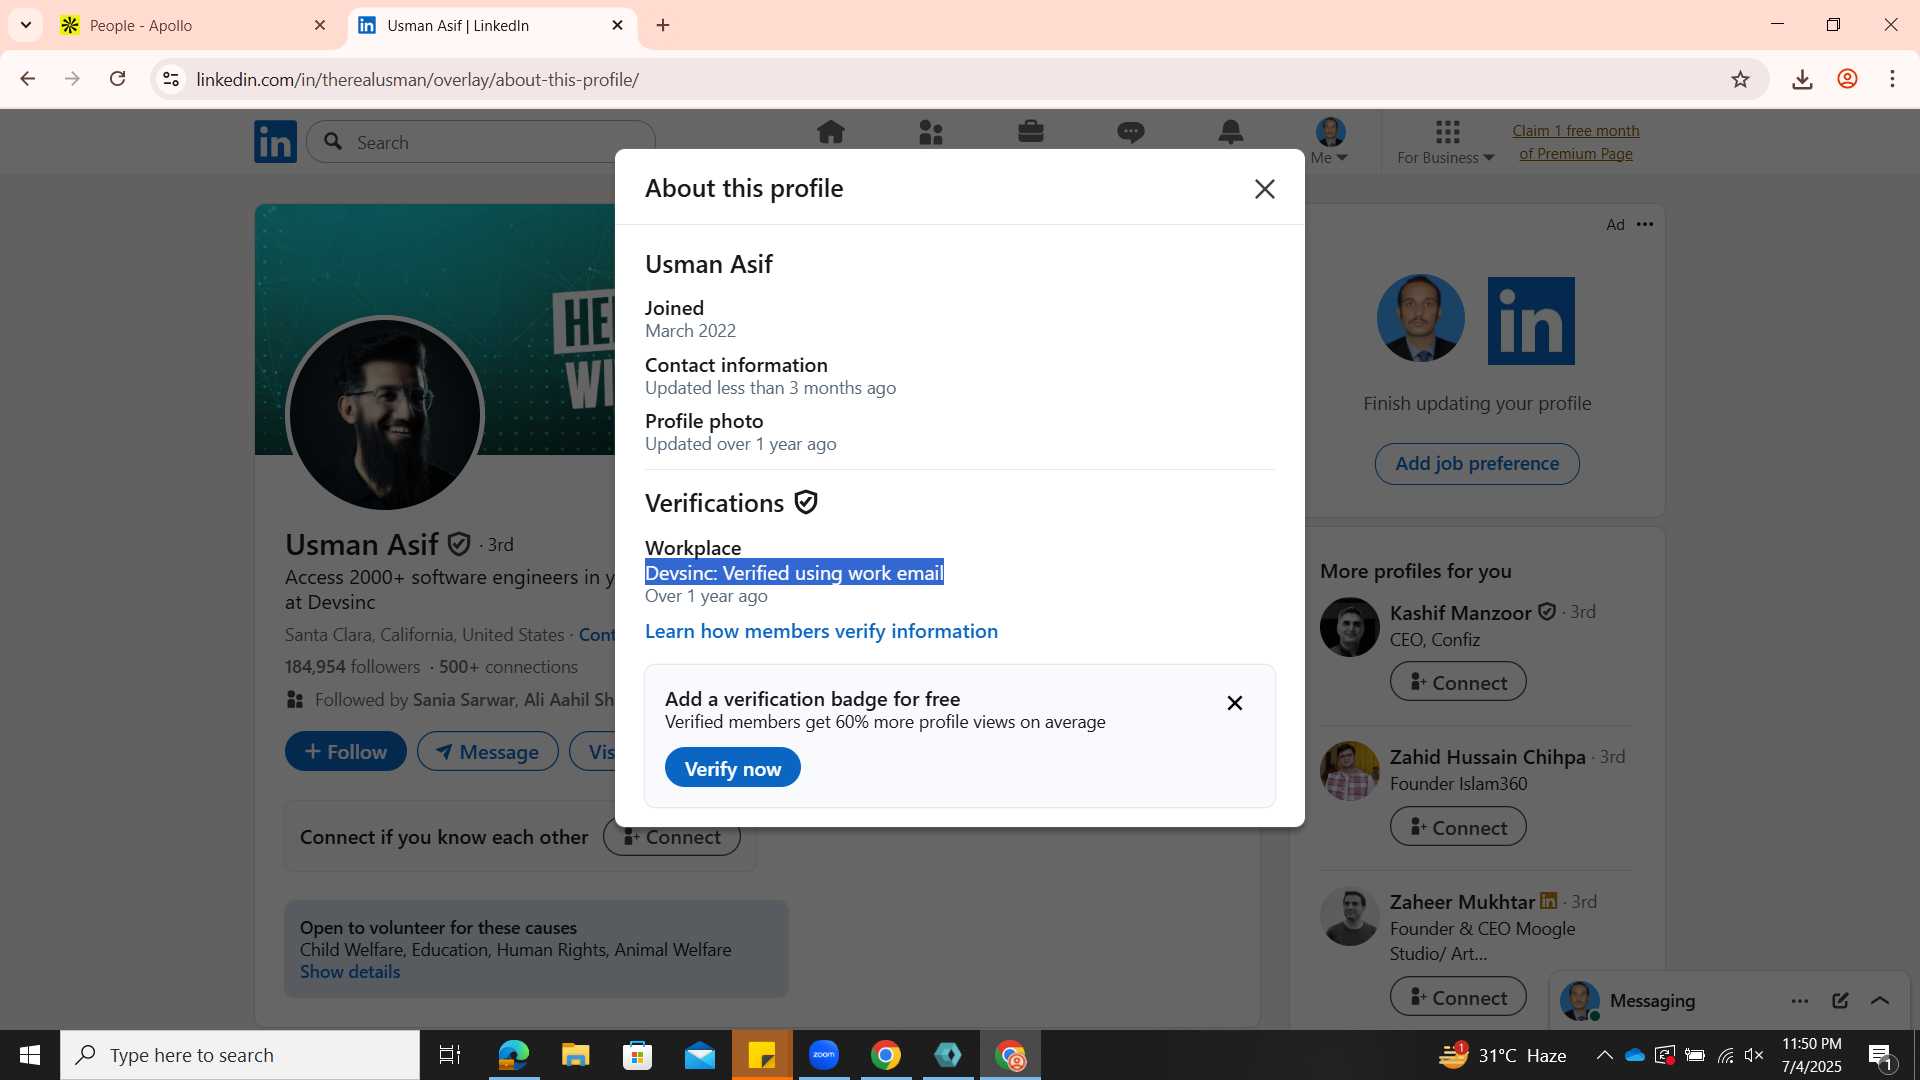The width and height of the screenshot is (1920, 1080).
Task: Close the People - Apollo tab
Action: coord(320,26)
